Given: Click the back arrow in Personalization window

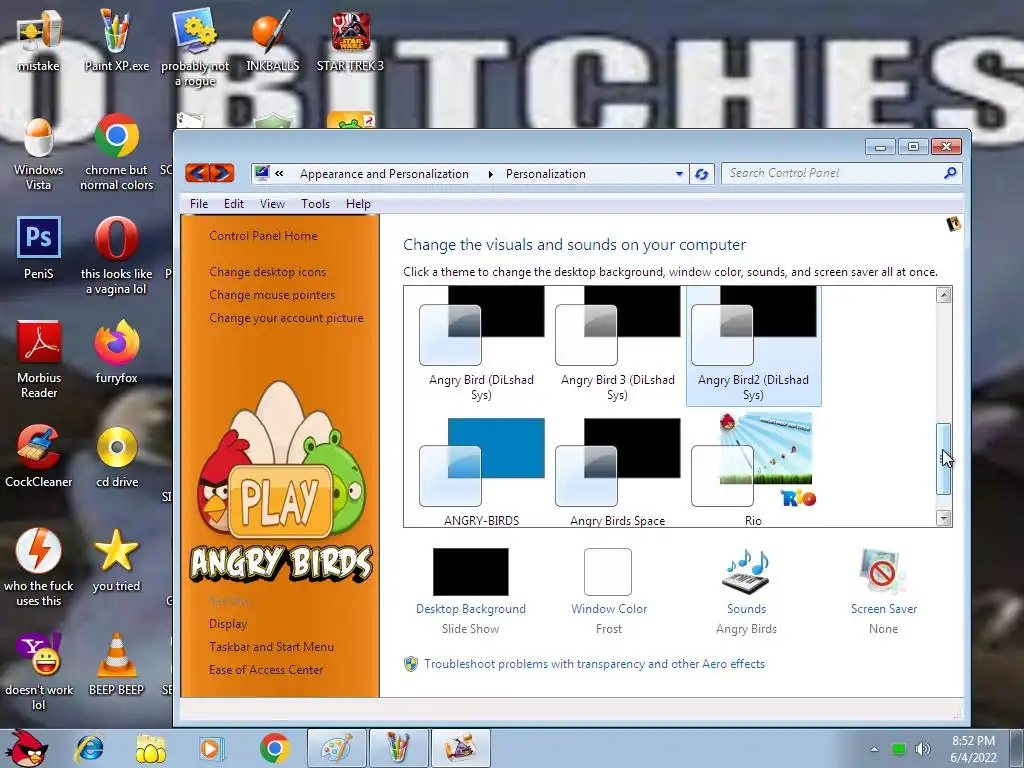Looking at the screenshot, I should click(197, 173).
